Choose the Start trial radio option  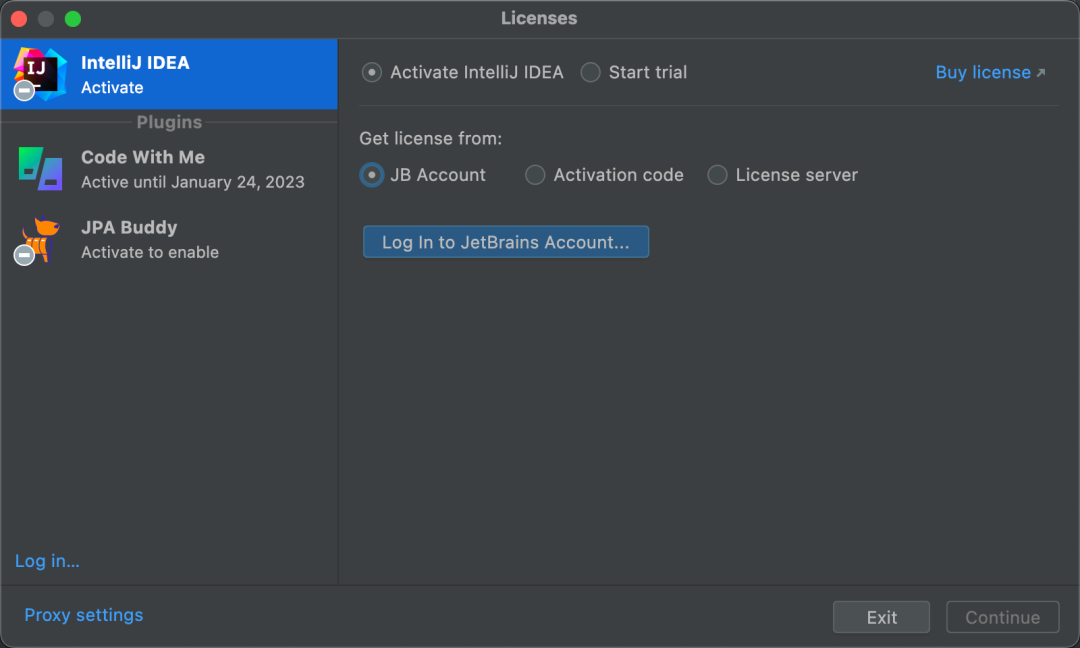tap(590, 72)
